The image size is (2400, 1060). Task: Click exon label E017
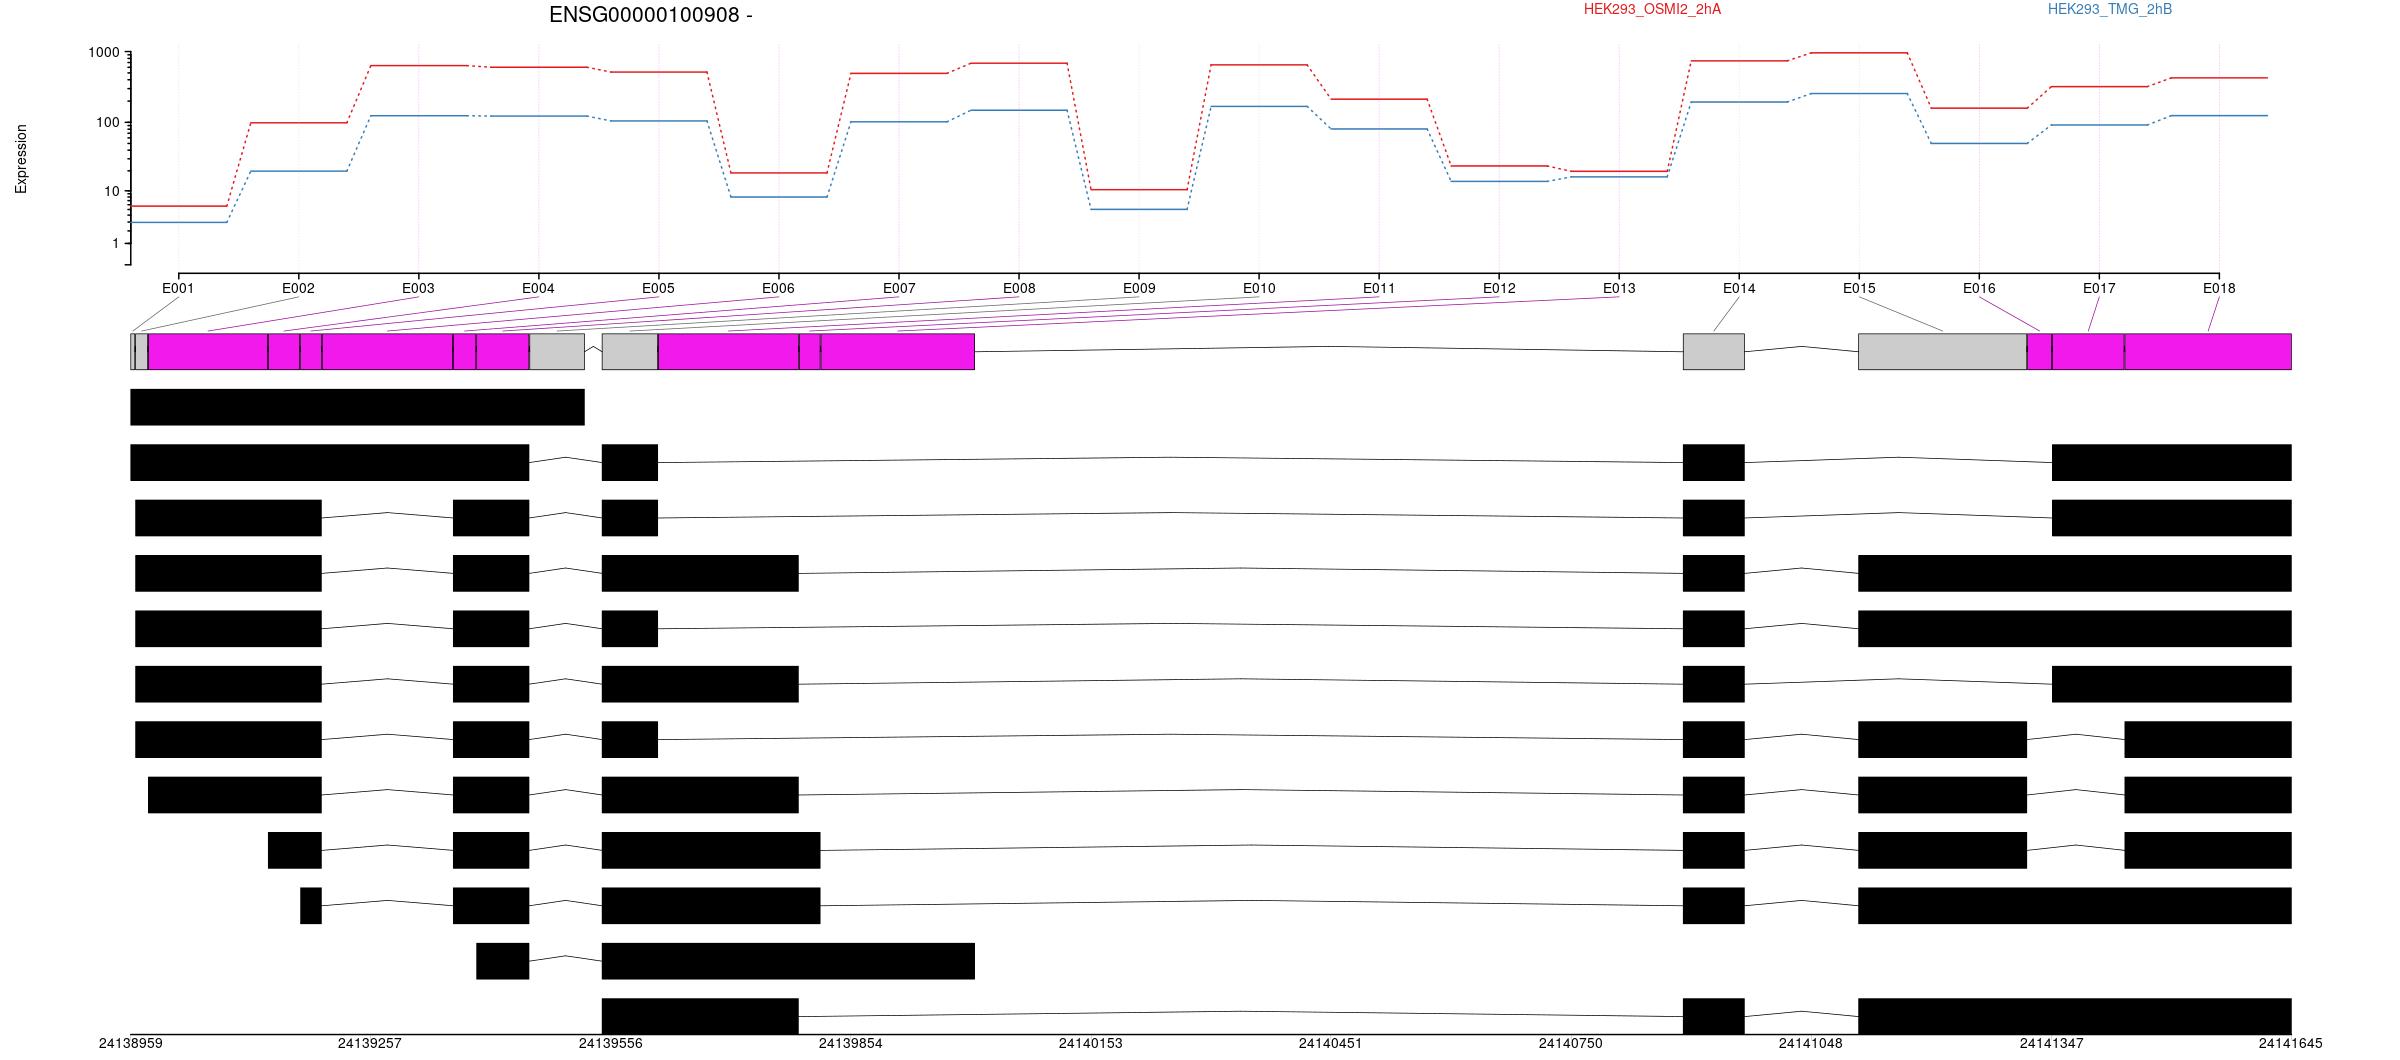pyautogui.click(x=2099, y=288)
